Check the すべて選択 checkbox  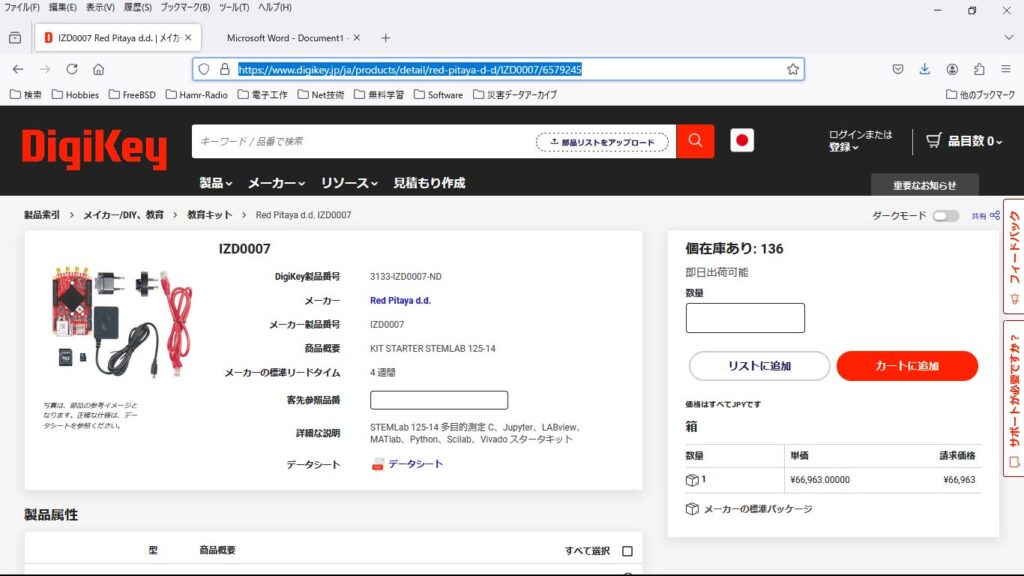(628, 551)
